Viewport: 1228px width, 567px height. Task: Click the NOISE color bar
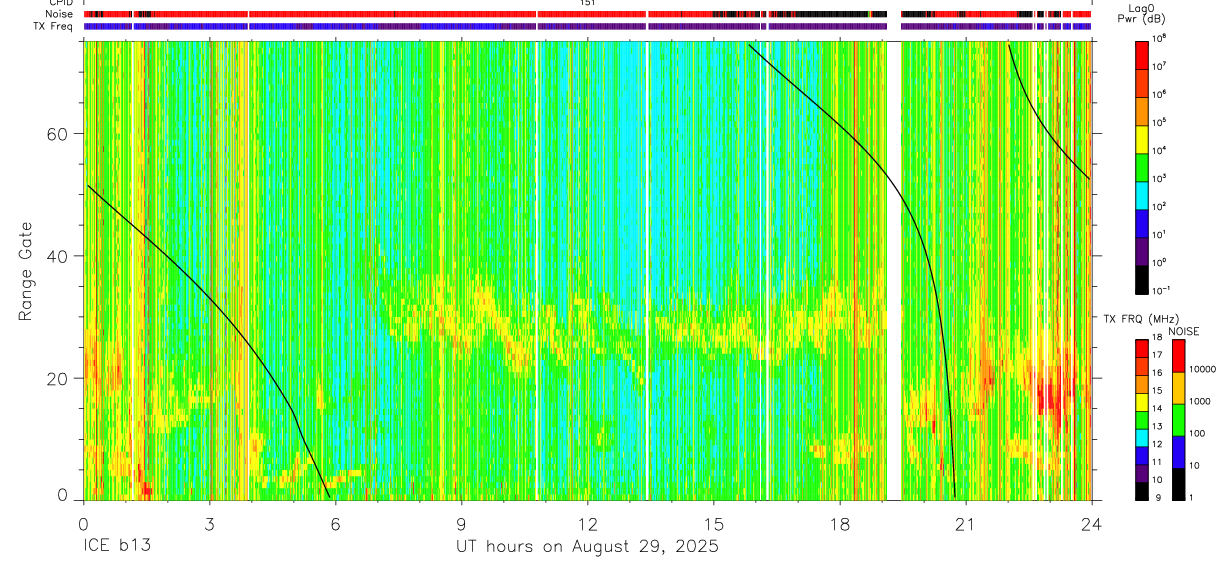(1178, 420)
